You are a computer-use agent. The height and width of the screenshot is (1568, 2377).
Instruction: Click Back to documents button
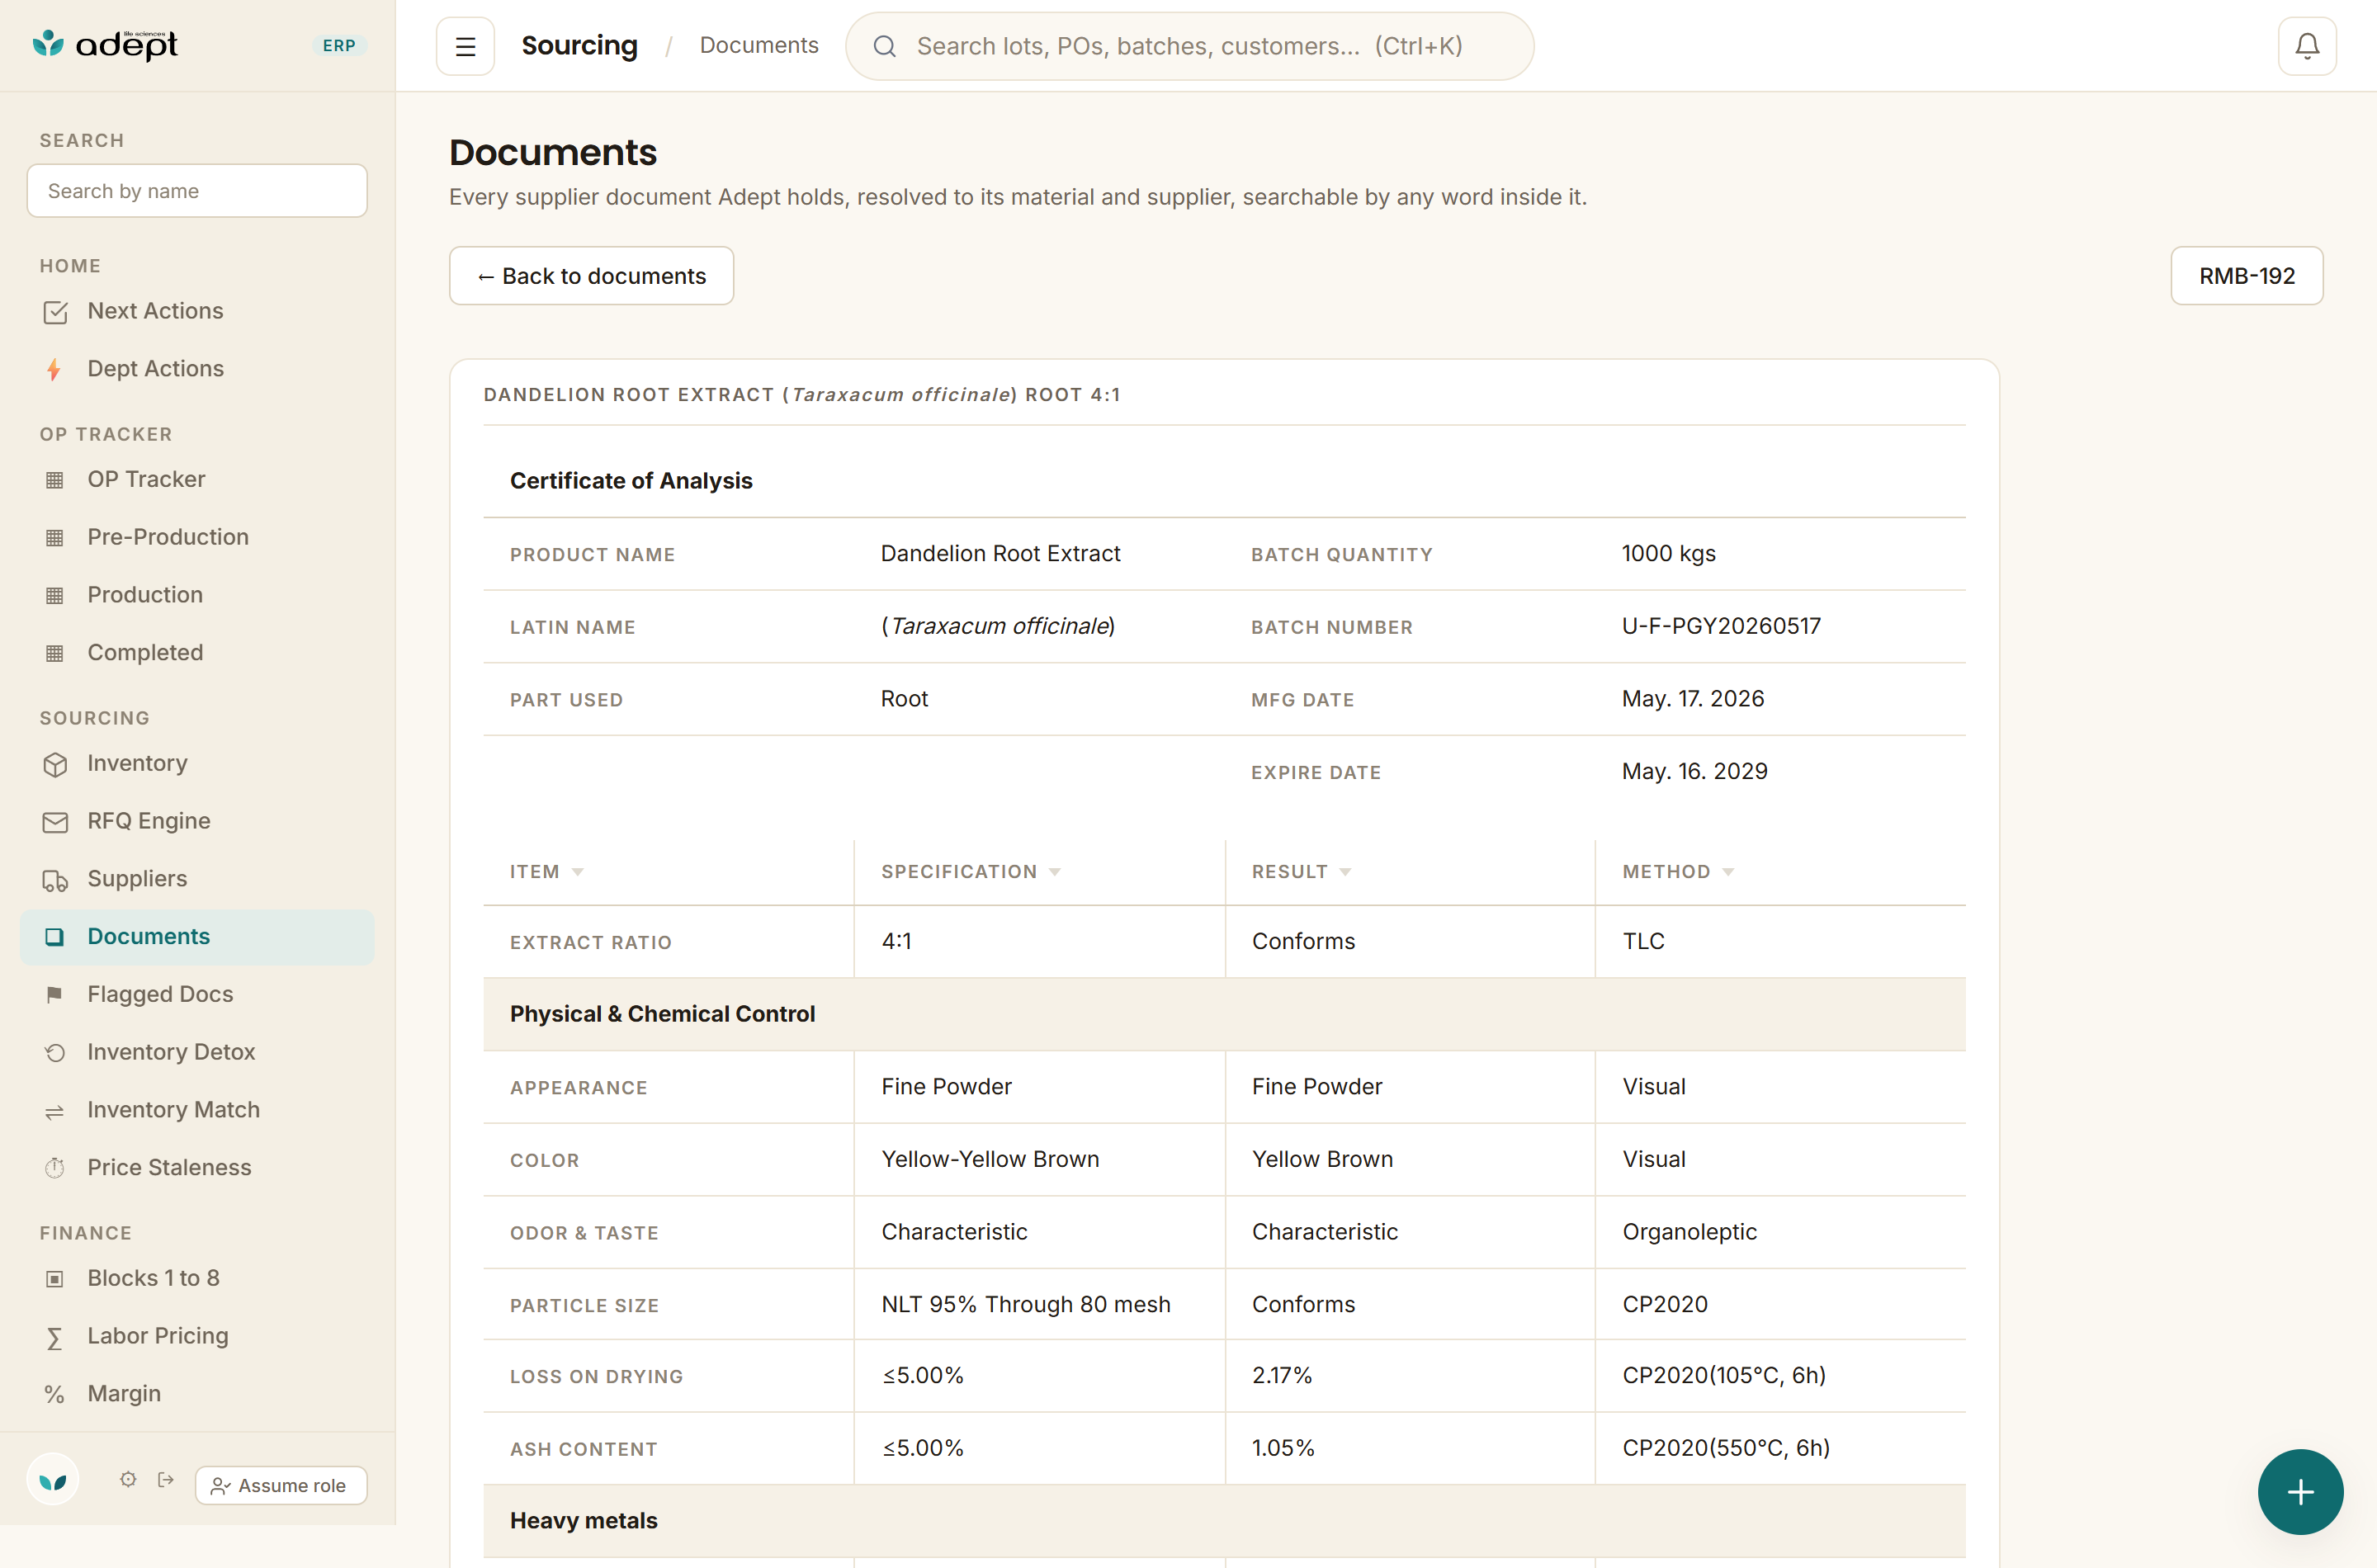[x=591, y=276]
